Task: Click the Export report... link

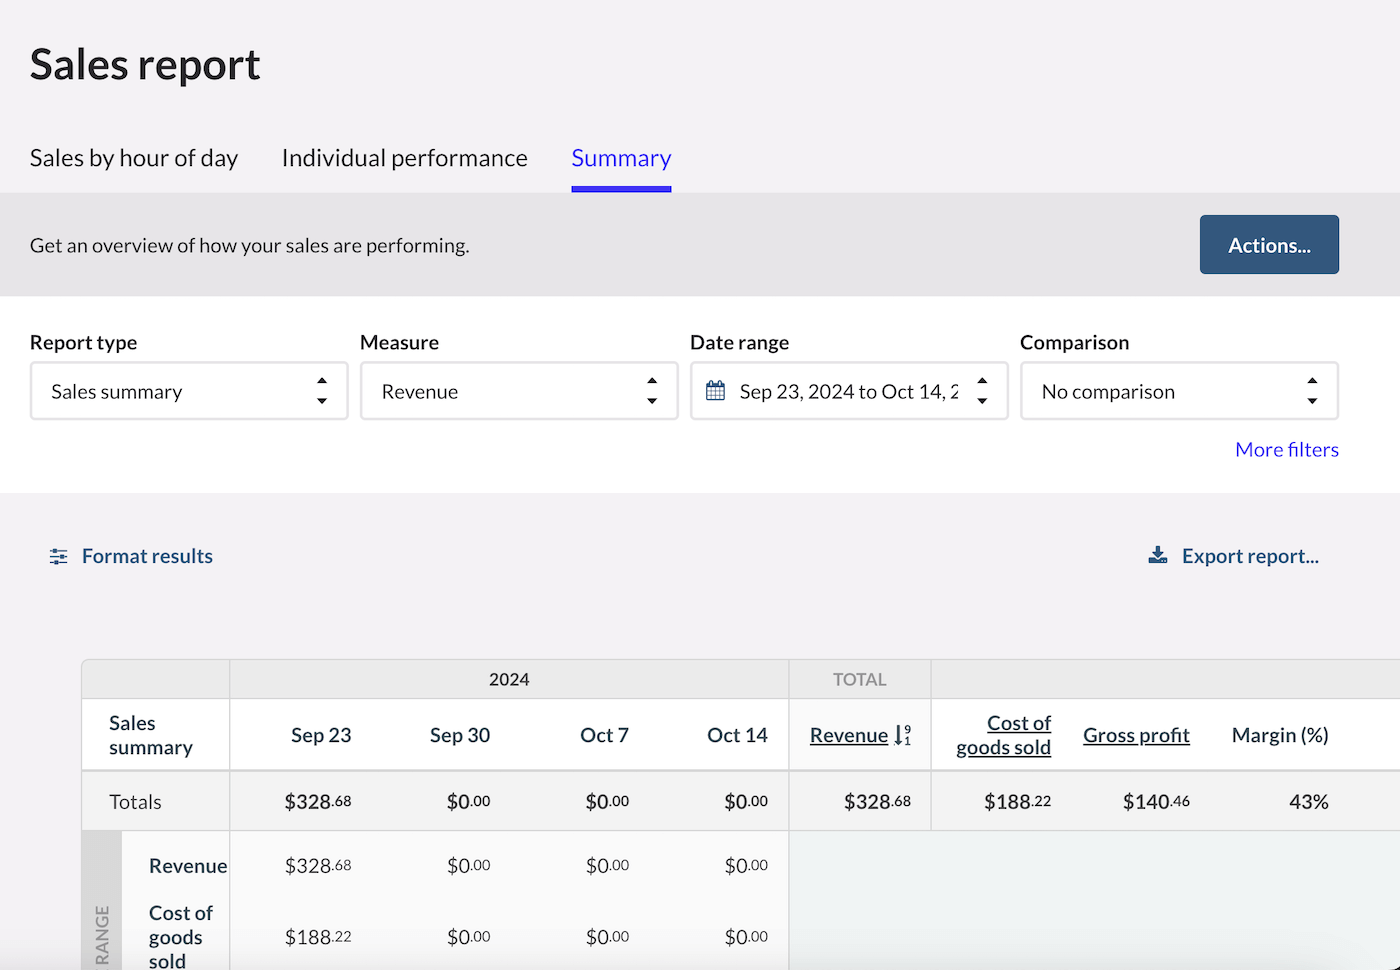Action: pos(1249,556)
